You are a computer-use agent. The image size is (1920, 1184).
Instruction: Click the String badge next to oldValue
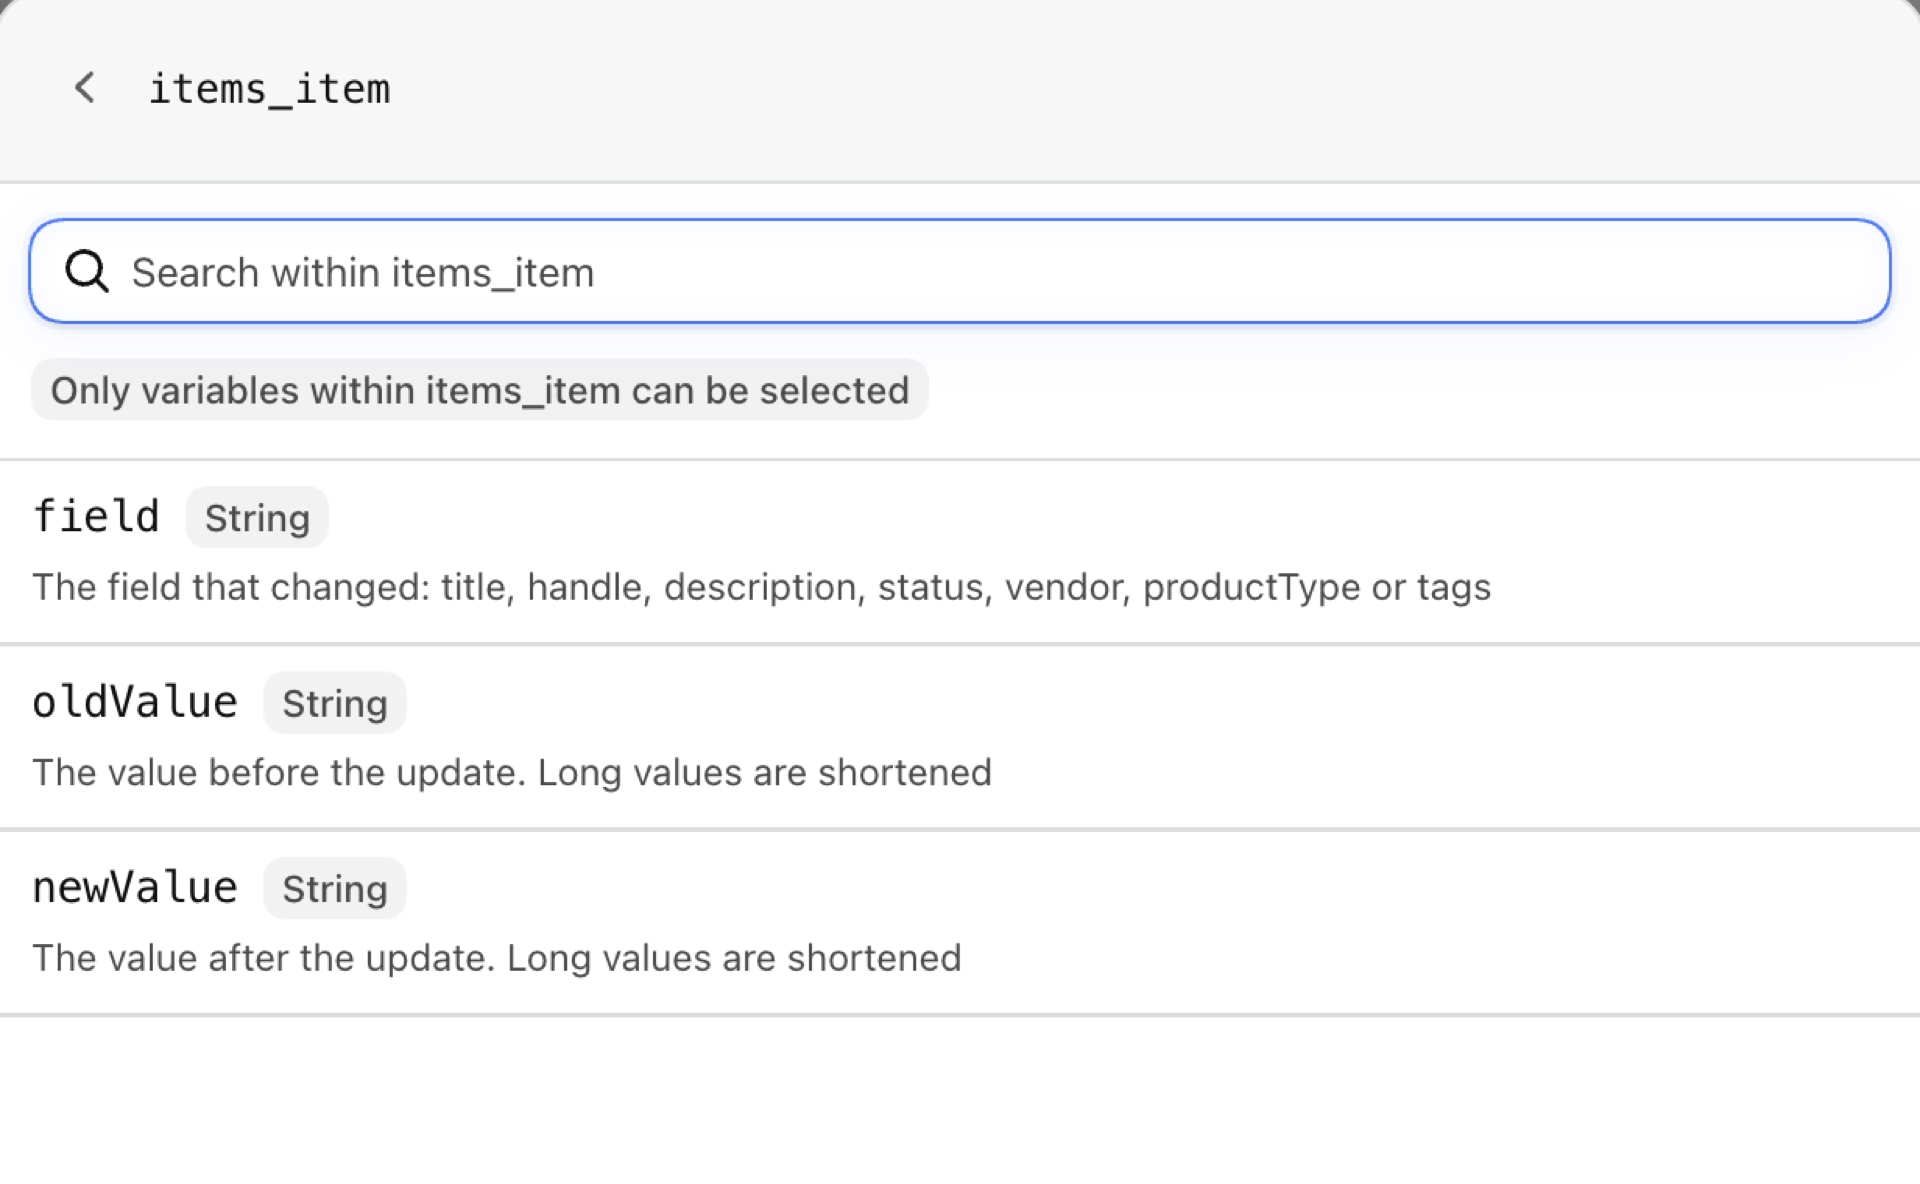tap(335, 703)
